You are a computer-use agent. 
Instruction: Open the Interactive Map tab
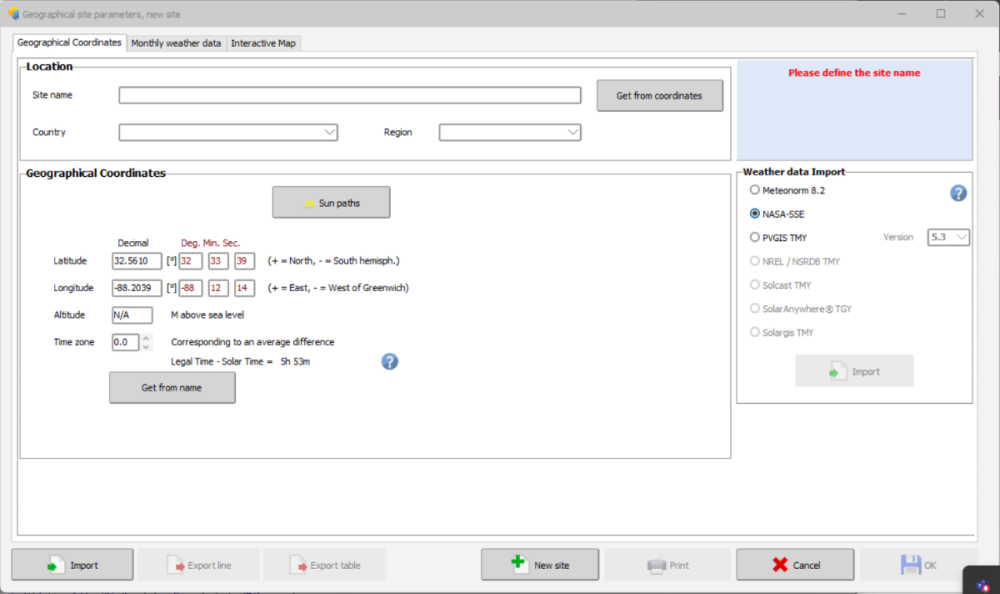(264, 43)
